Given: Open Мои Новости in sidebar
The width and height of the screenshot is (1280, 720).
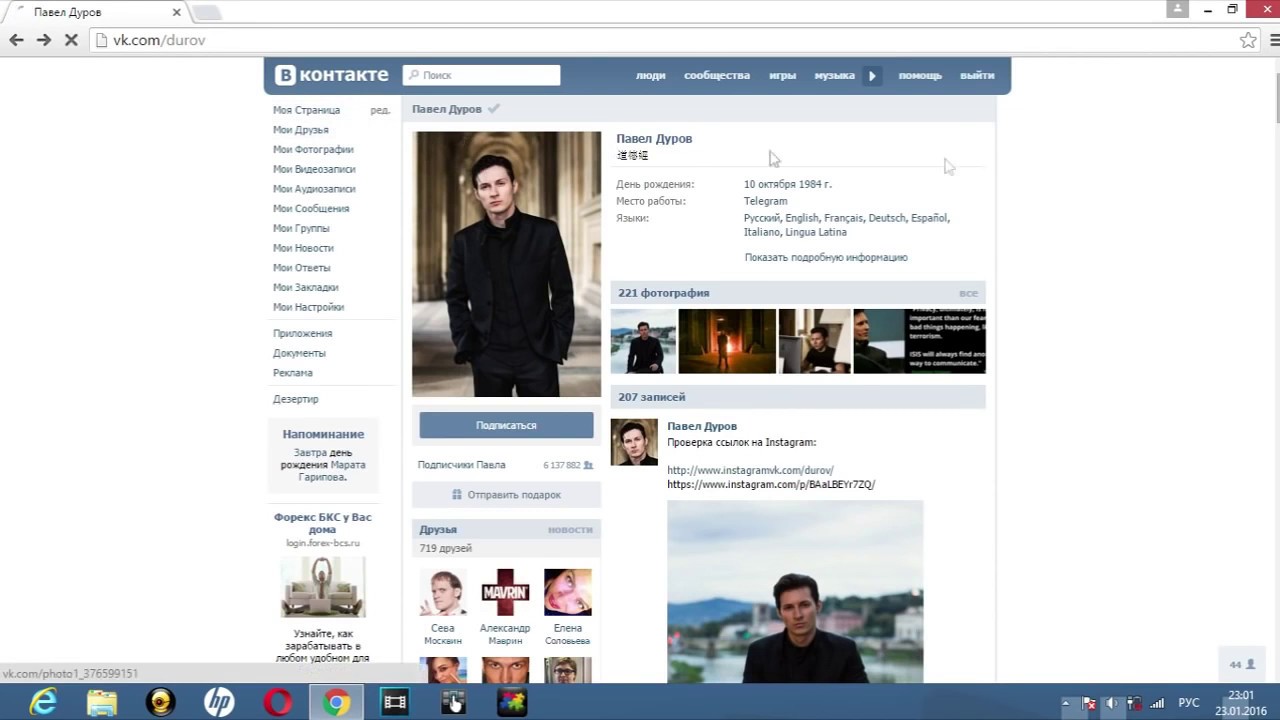Looking at the screenshot, I should pyautogui.click(x=303, y=248).
